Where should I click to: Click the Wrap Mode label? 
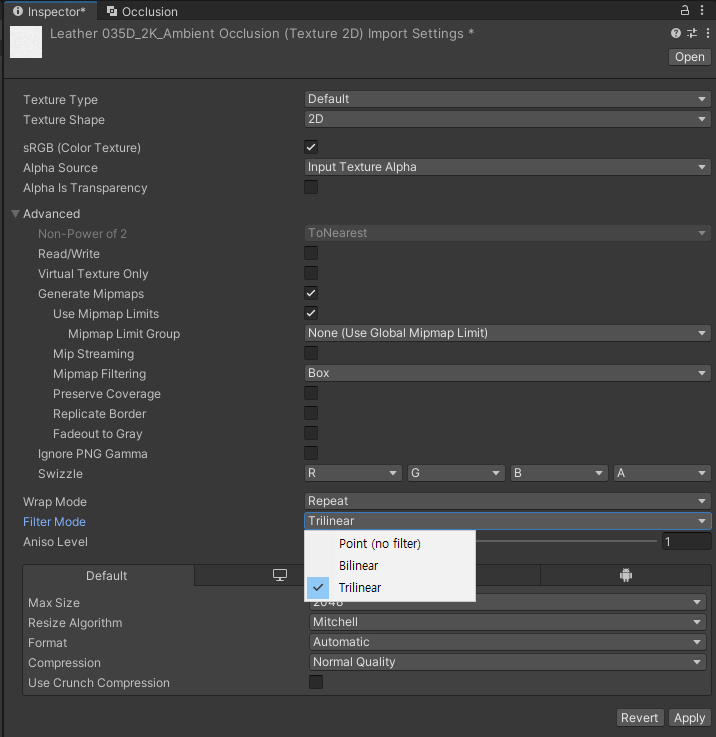(55, 502)
